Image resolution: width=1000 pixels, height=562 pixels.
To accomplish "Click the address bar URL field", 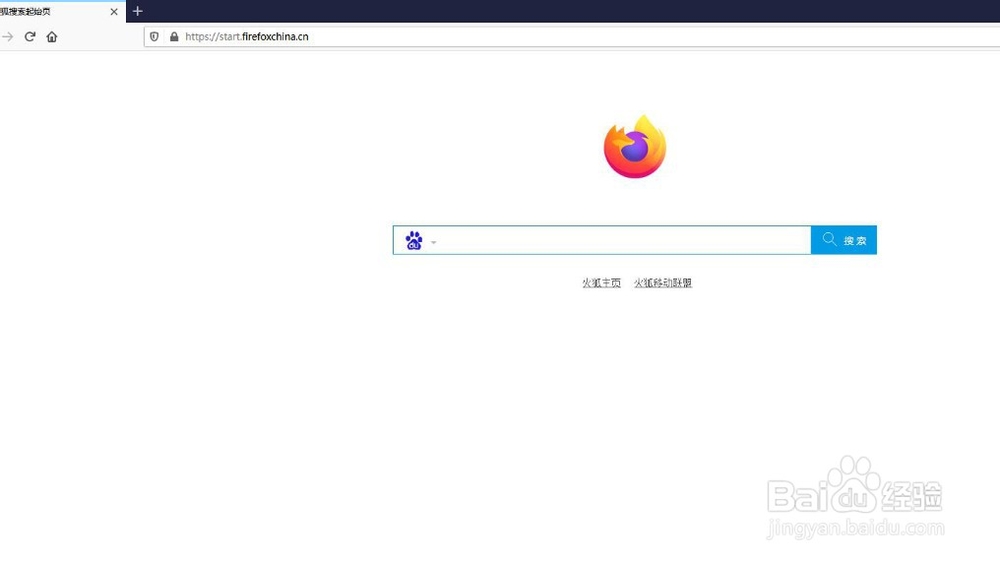I will (x=574, y=37).
